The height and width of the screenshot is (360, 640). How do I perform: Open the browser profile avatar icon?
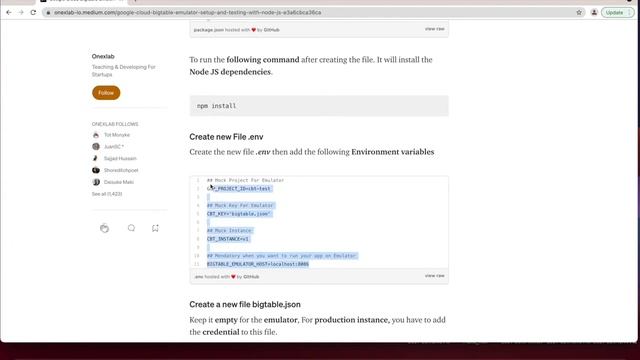(x=594, y=13)
